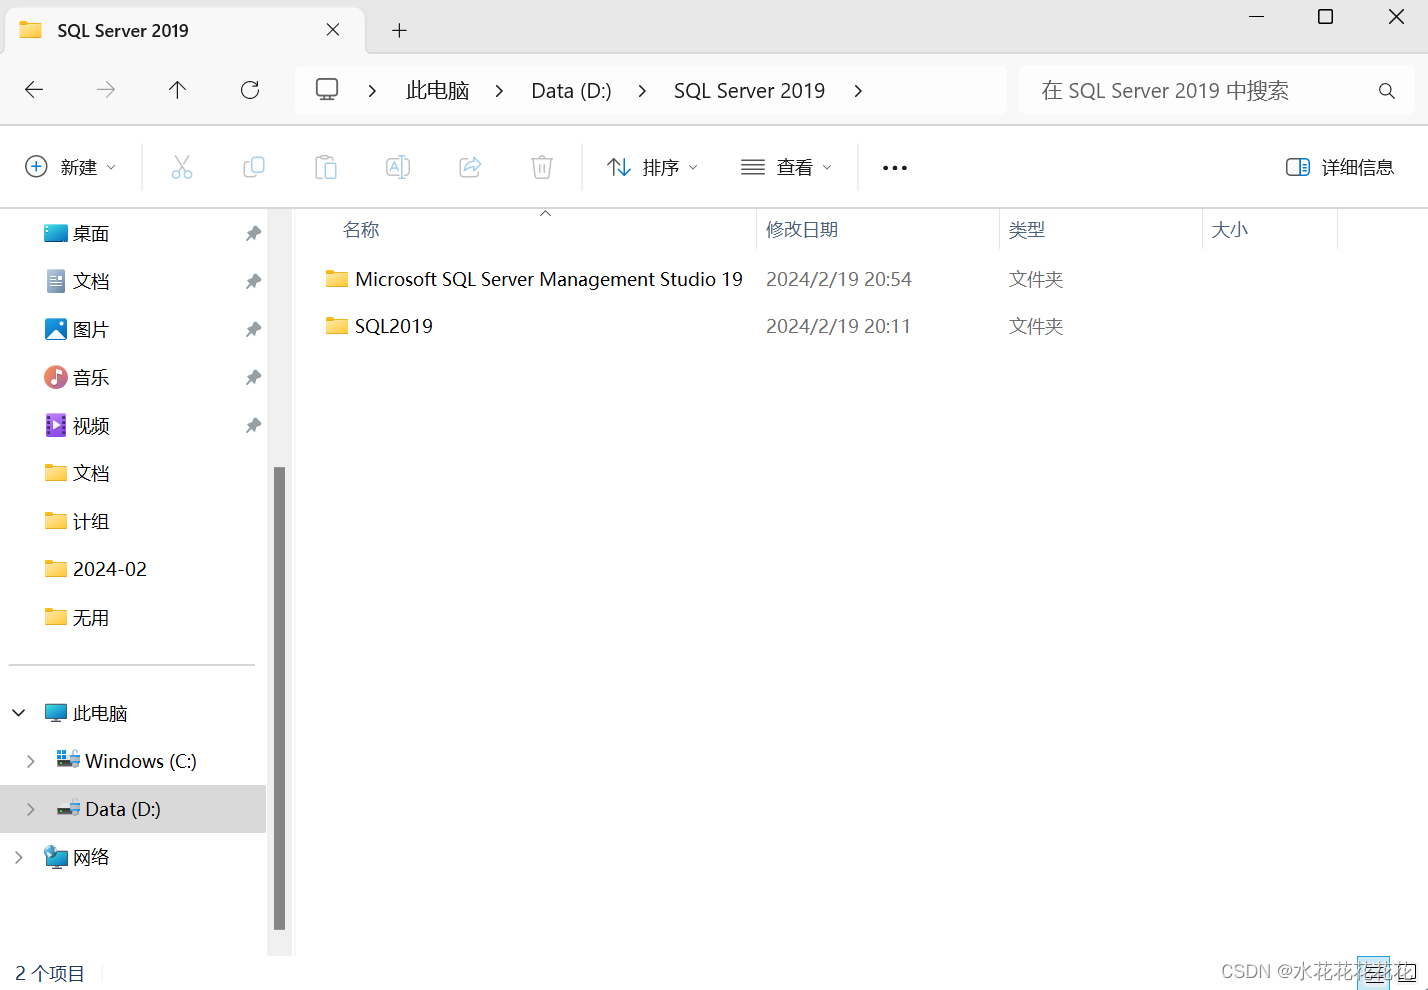
Task: Open 桌面 in quick access
Action: [x=91, y=233]
